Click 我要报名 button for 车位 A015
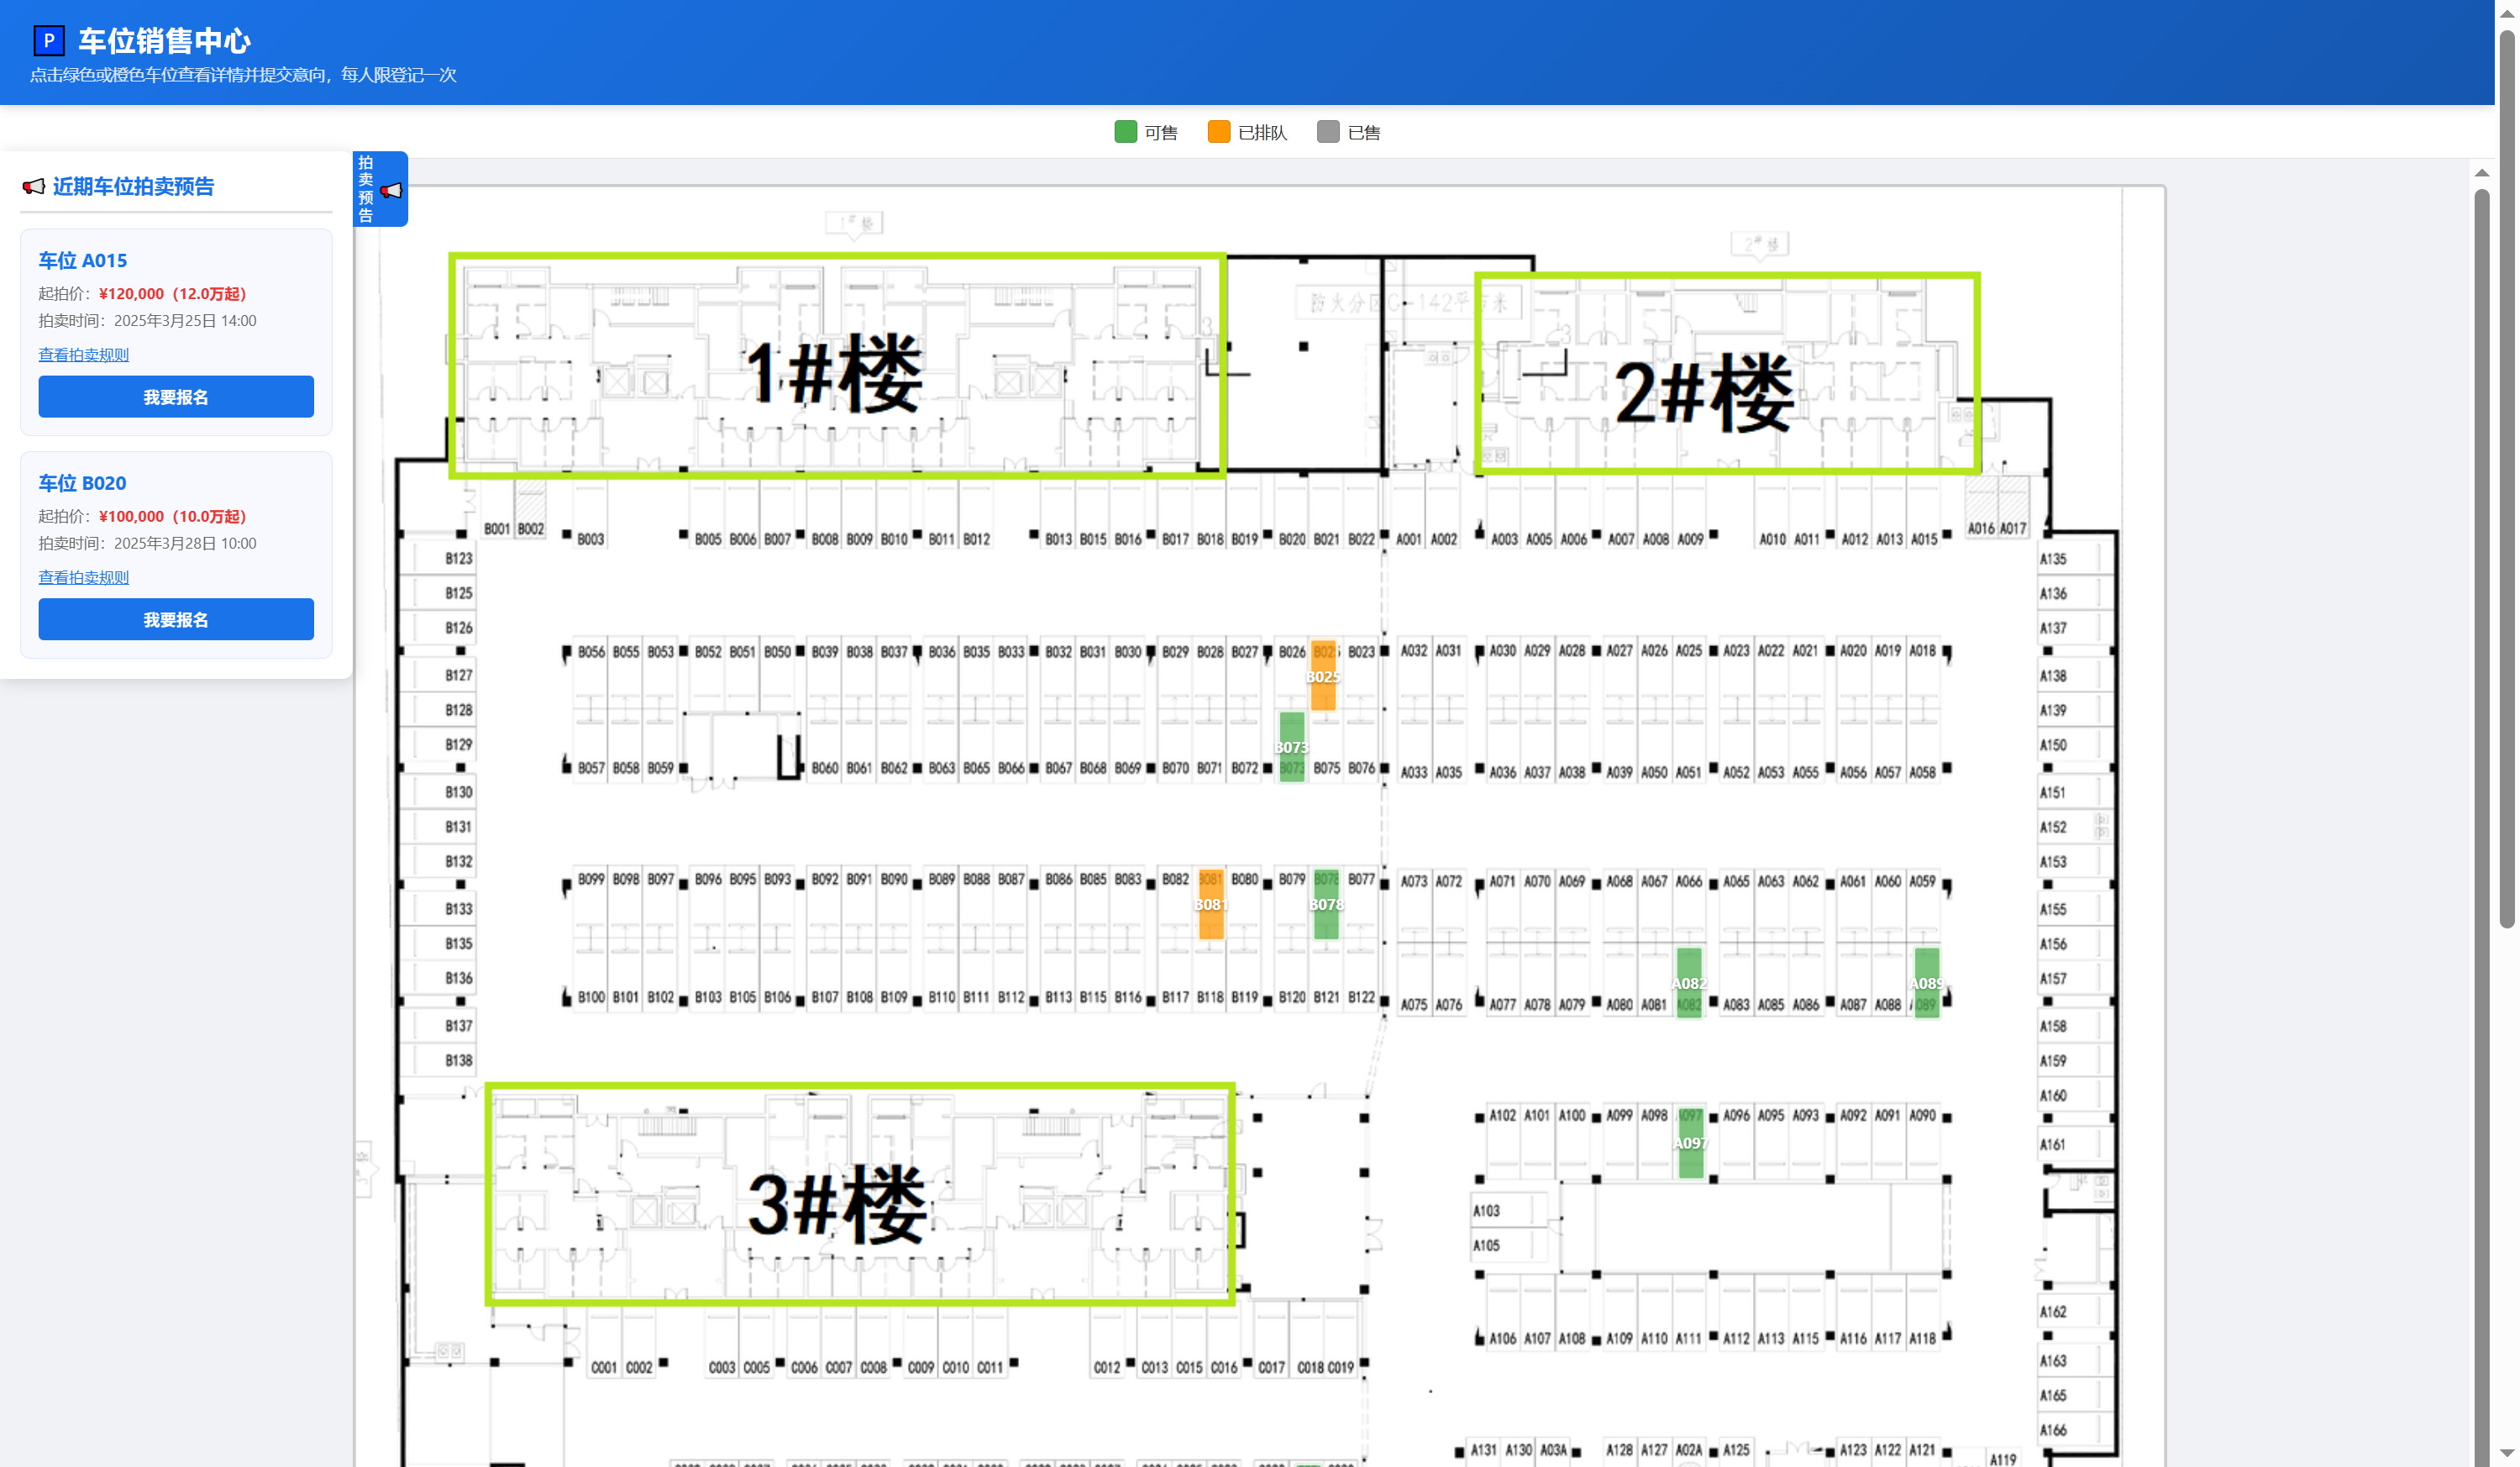This screenshot has width=2520, height=1467. tap(176, 397)
